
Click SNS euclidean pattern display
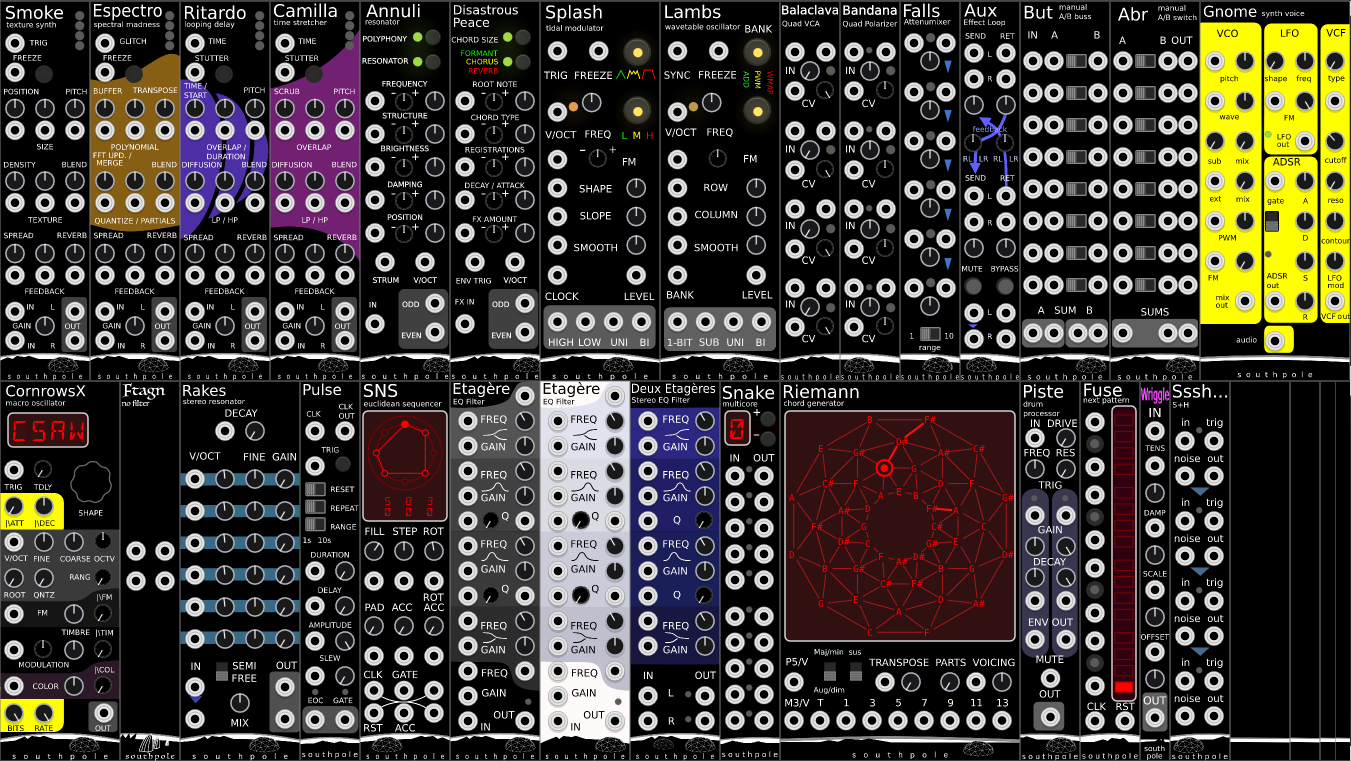(x=405, y=465)
